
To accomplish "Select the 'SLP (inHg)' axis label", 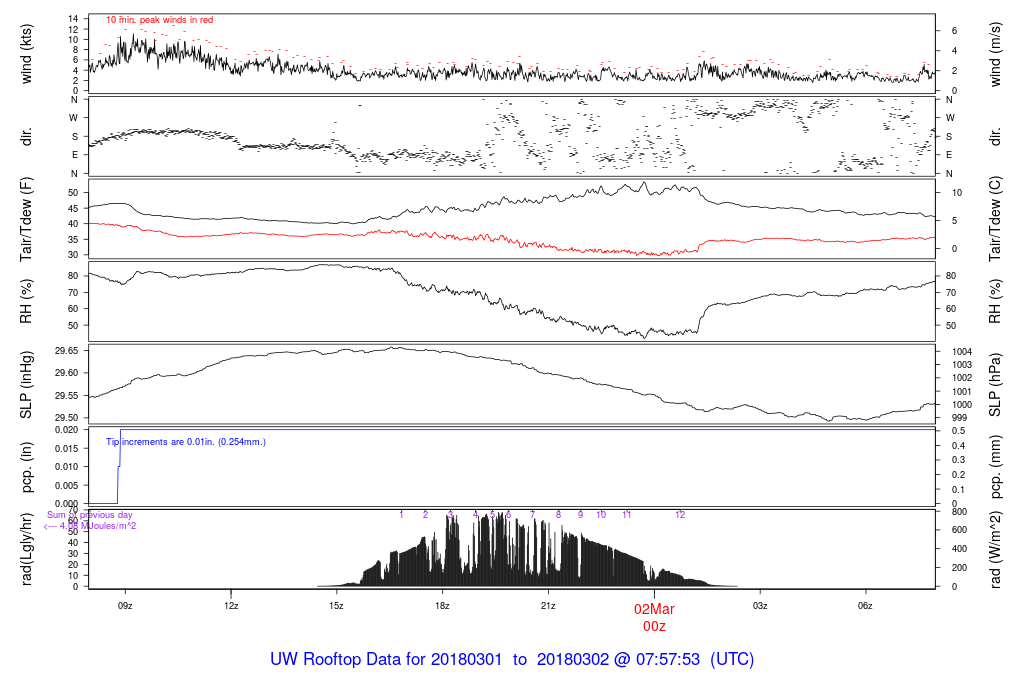I will 26,385.
